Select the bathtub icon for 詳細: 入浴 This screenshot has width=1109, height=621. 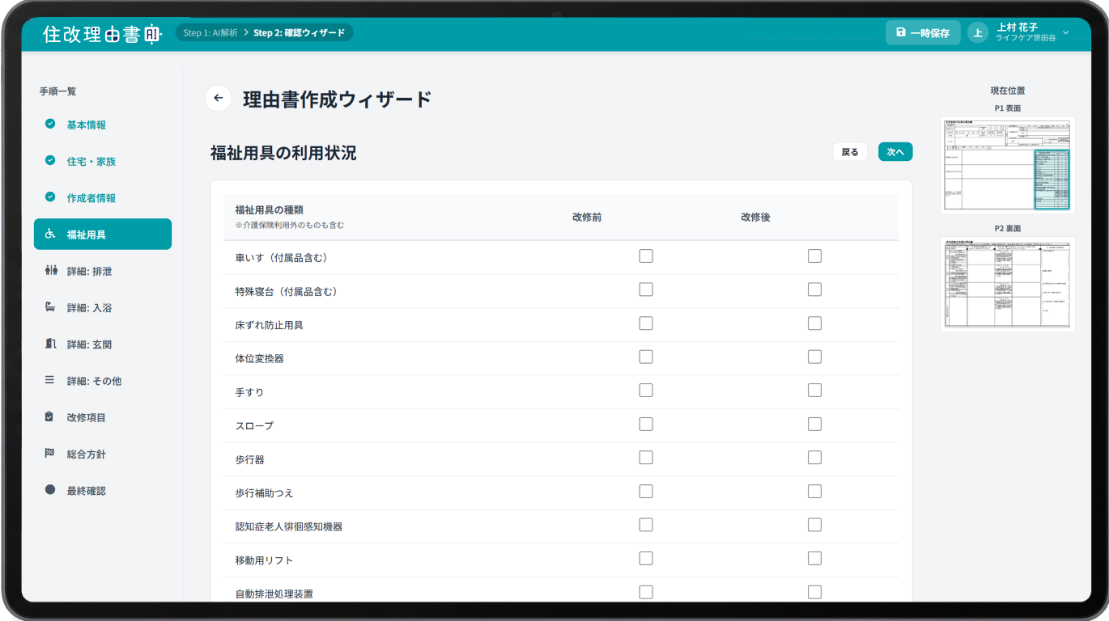coord(47,307)
